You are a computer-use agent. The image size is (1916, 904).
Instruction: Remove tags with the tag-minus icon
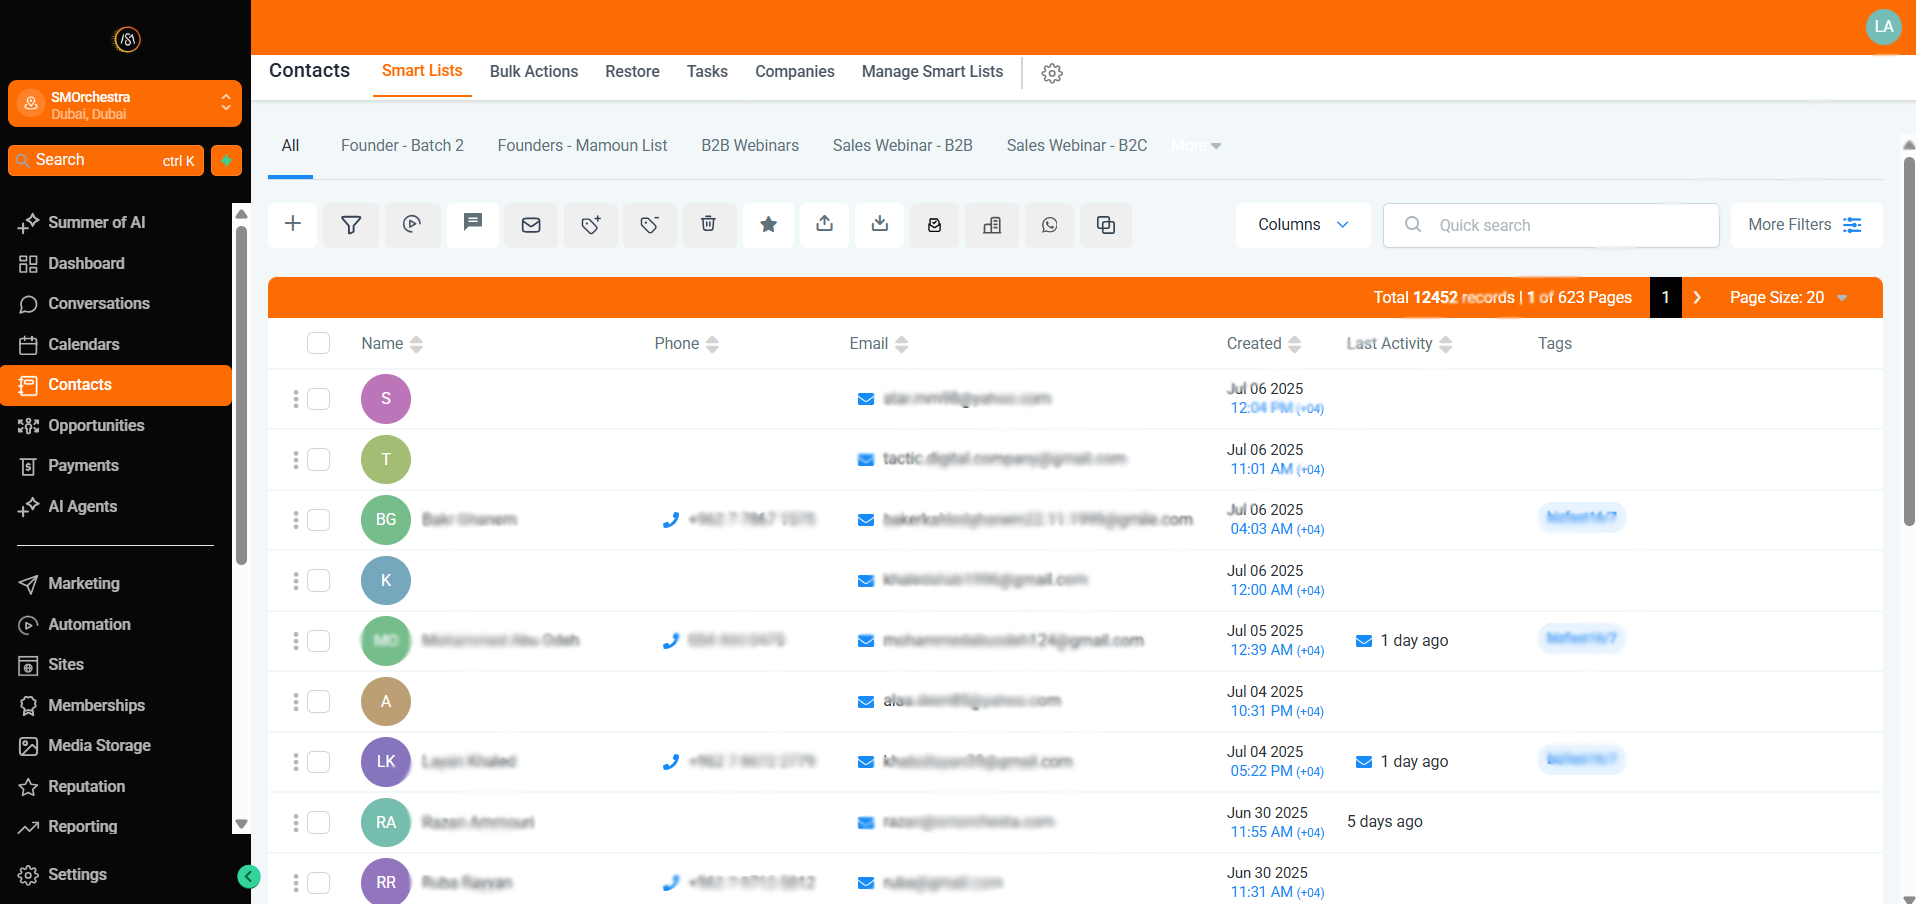click(650, 225)
